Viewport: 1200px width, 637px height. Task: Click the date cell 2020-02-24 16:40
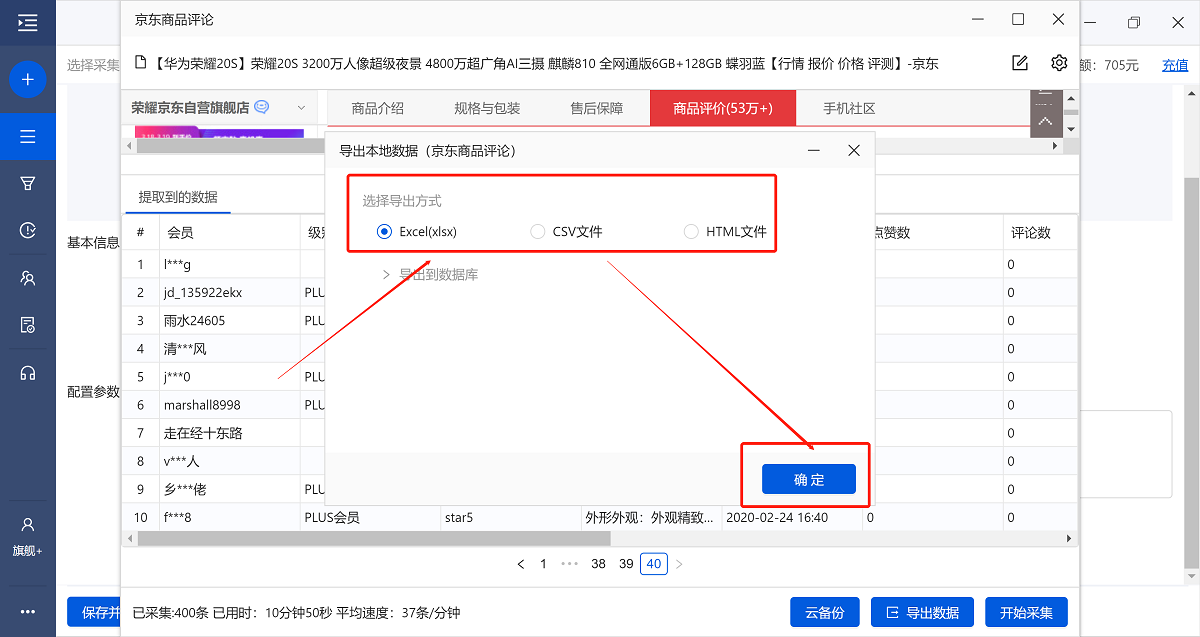[x=790, y=518]
